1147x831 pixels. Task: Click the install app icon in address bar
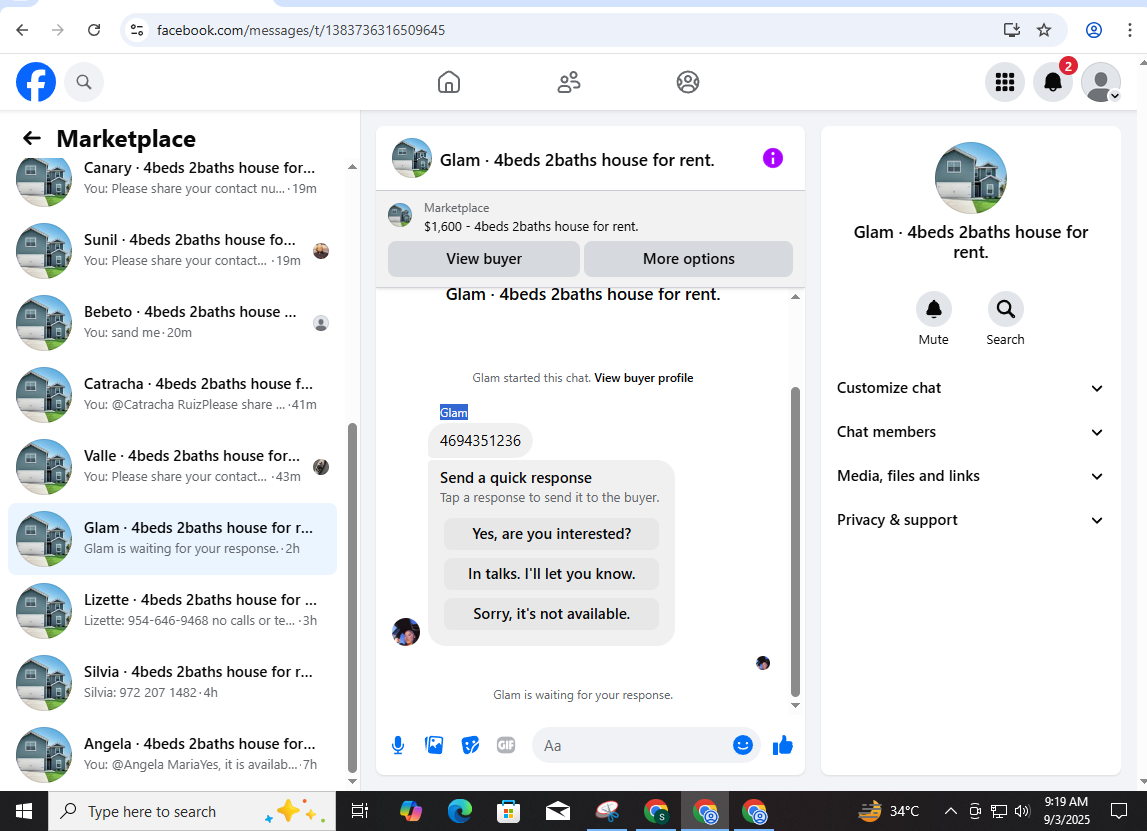[x=1012, y=30]
